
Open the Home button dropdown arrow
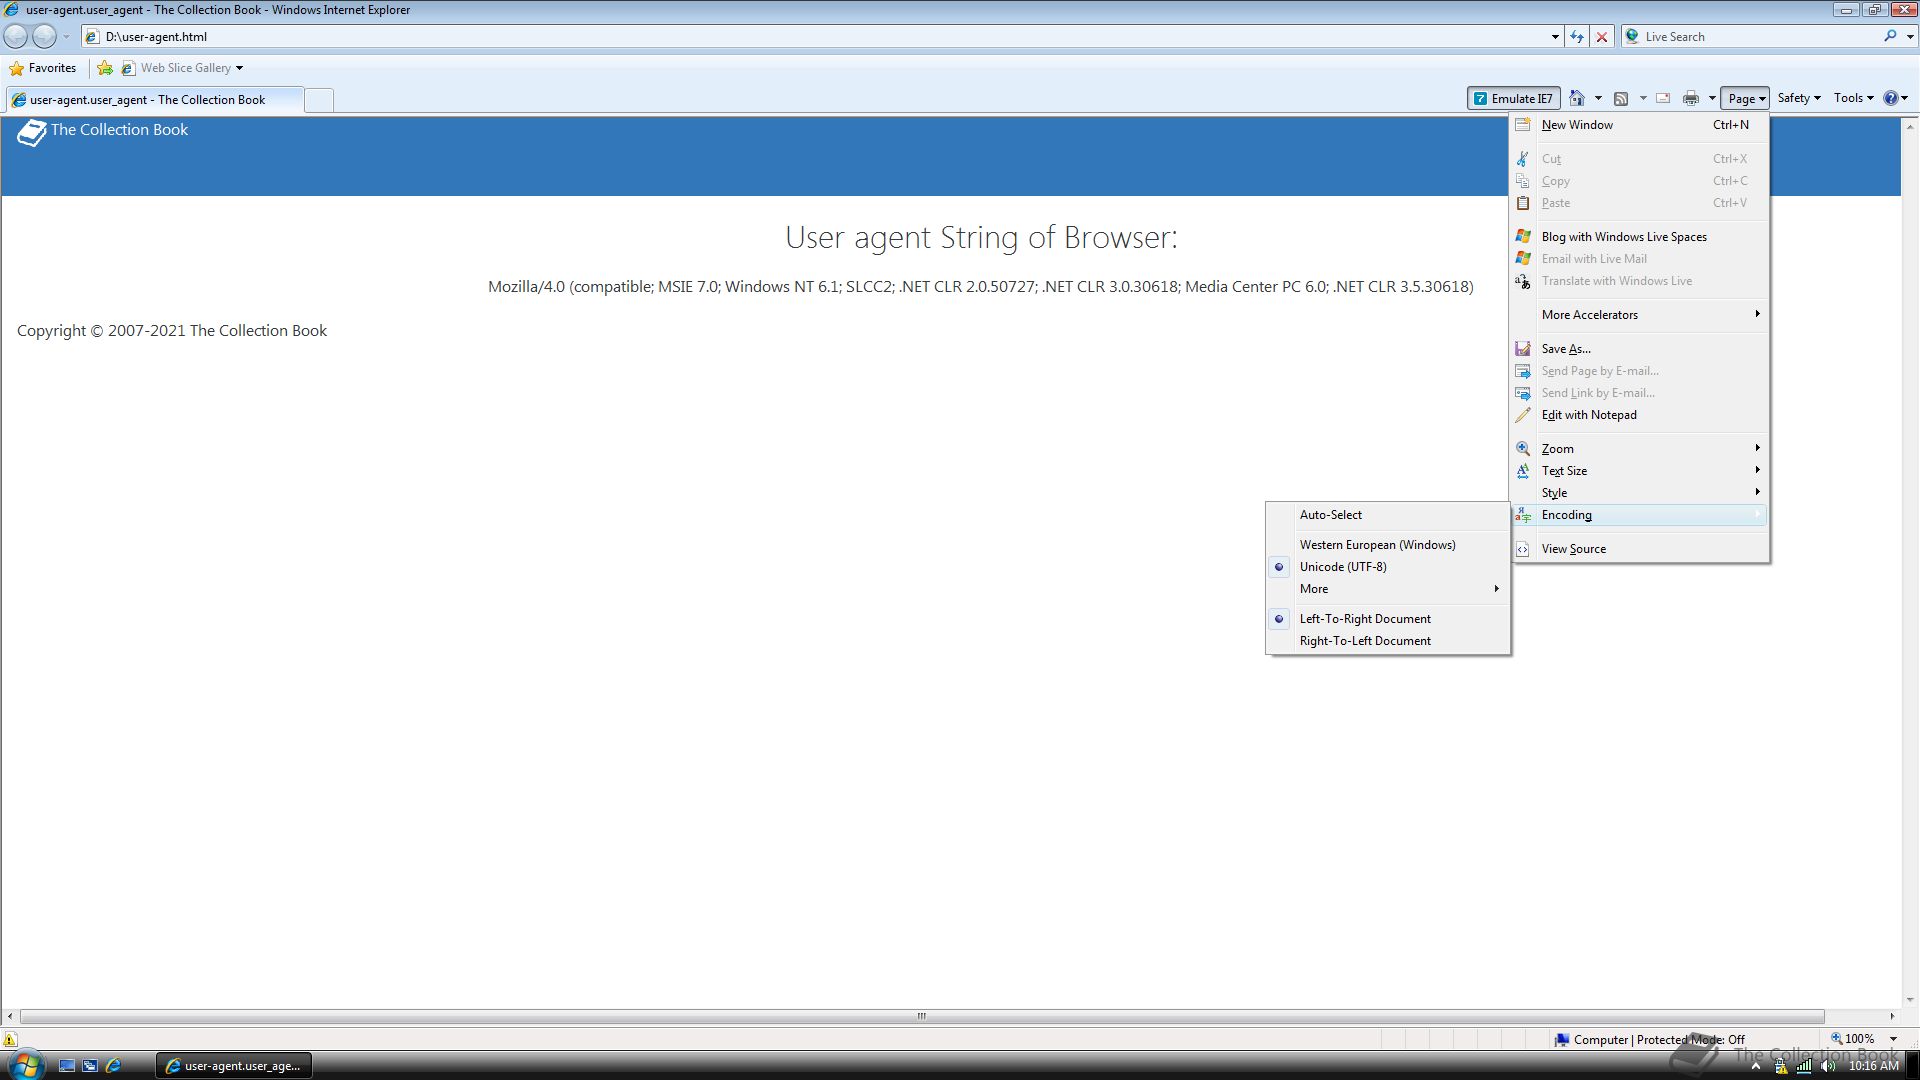(1598, 98)
